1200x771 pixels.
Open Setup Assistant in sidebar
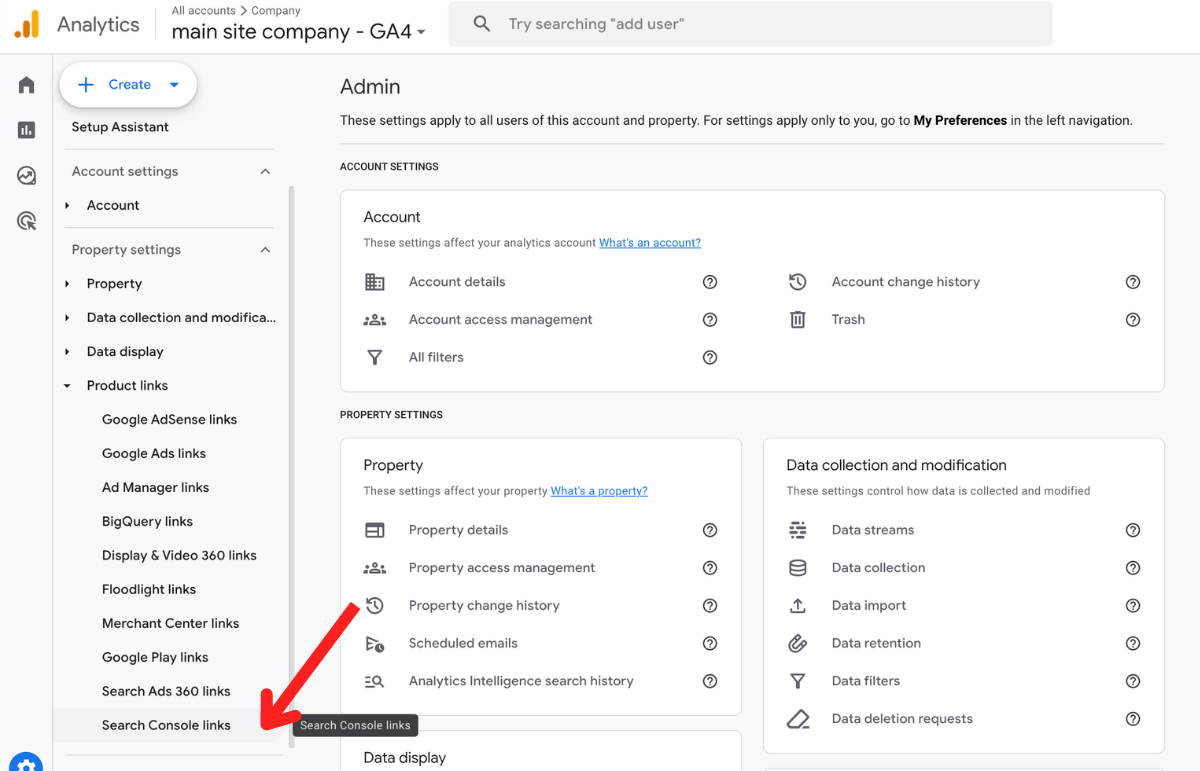(x=120, y=127)
